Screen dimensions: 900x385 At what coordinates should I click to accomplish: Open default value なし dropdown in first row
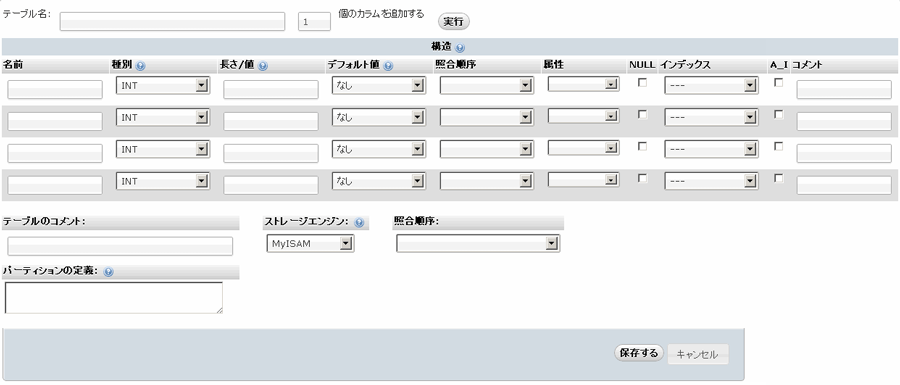(379, 85)
